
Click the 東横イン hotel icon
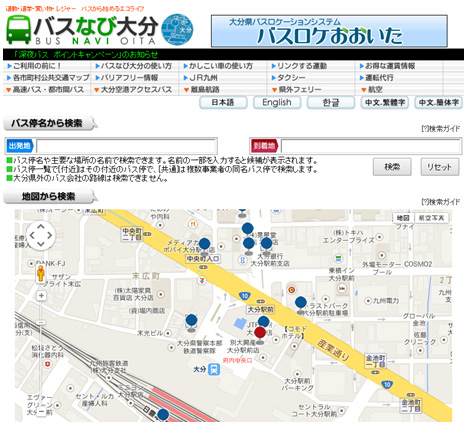(341, 288)
